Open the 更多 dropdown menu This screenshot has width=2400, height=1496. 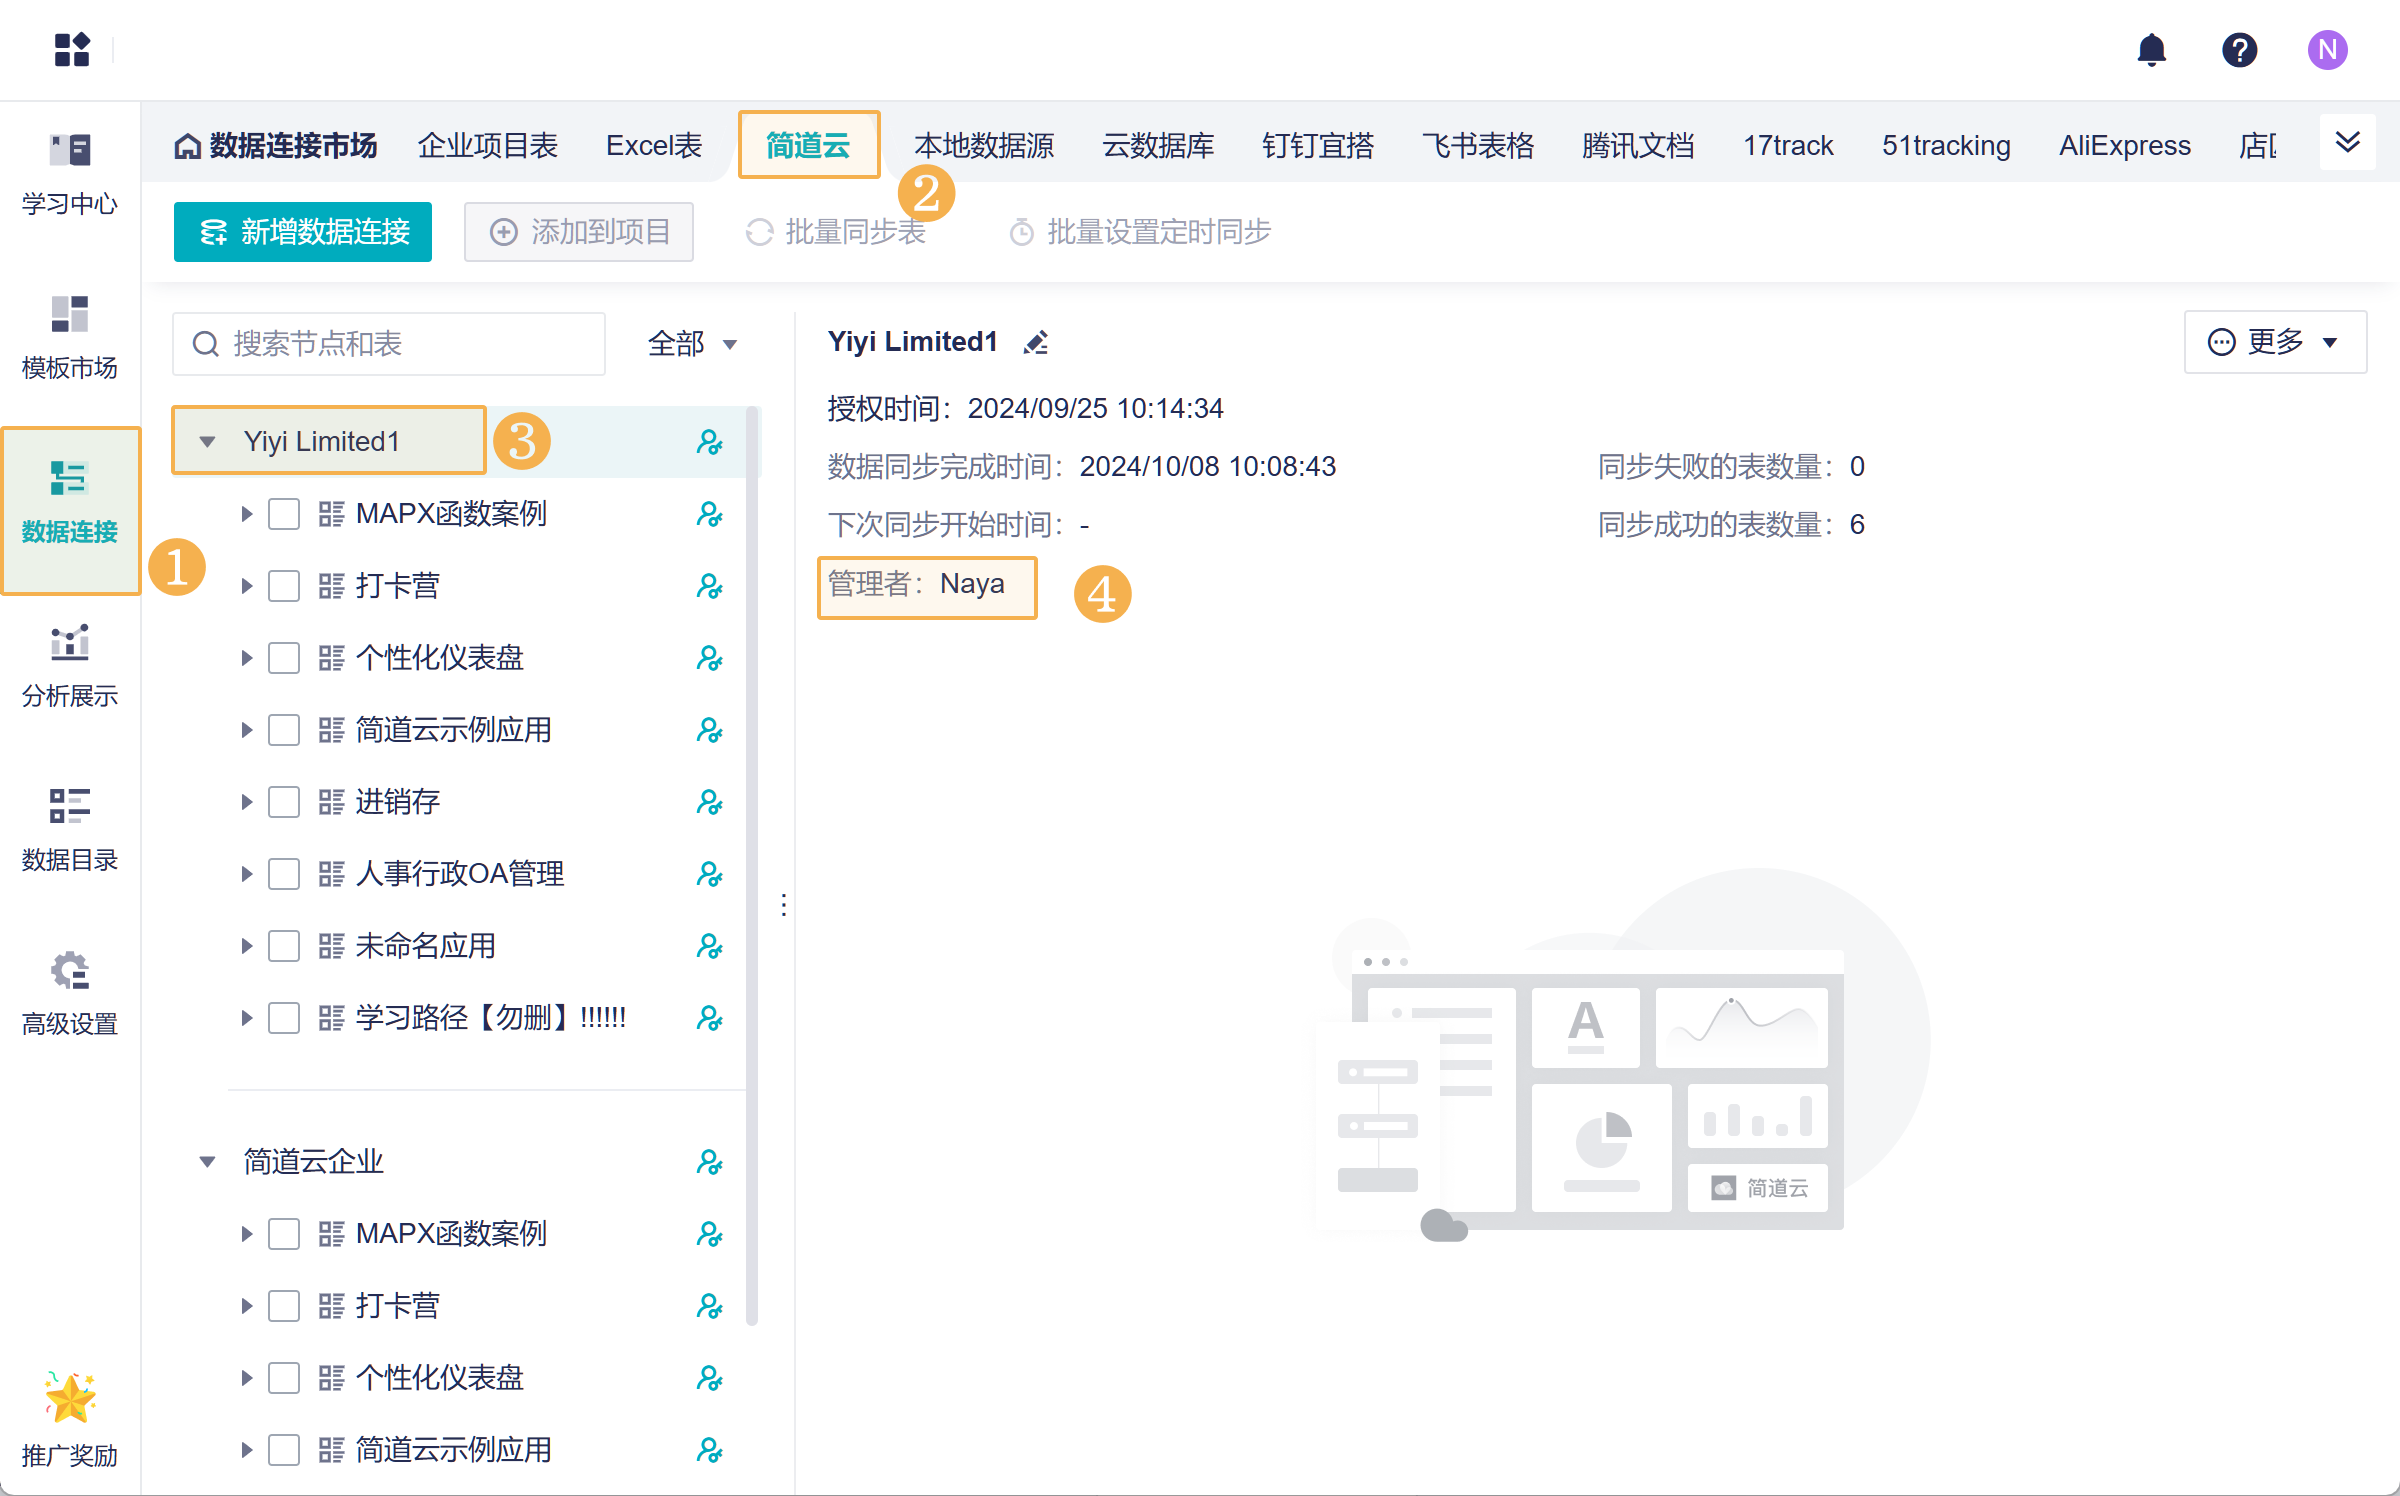click(2274, 342)
